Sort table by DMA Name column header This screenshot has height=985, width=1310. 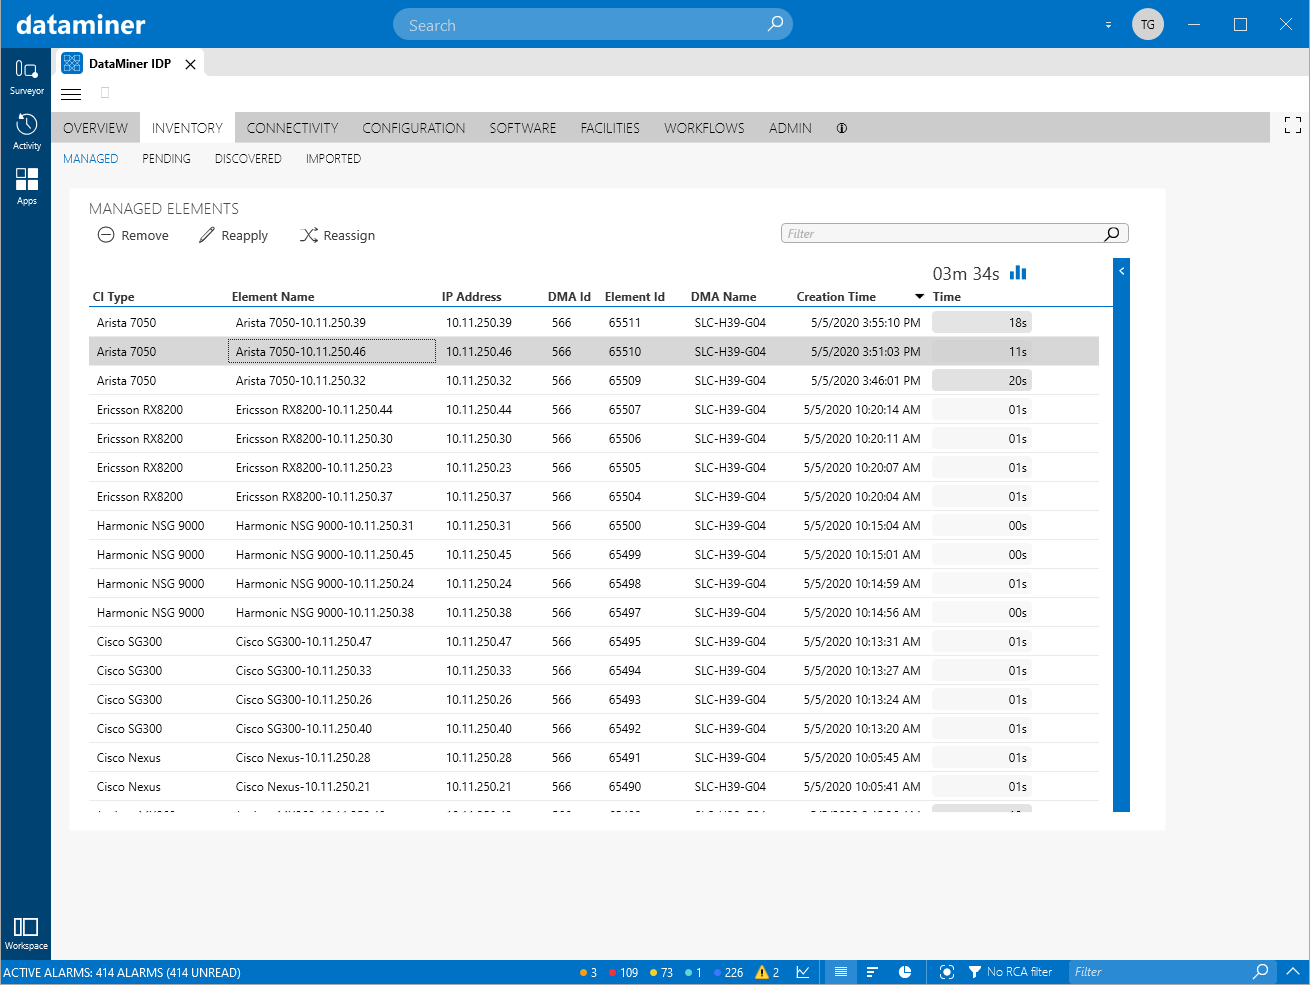723,297
